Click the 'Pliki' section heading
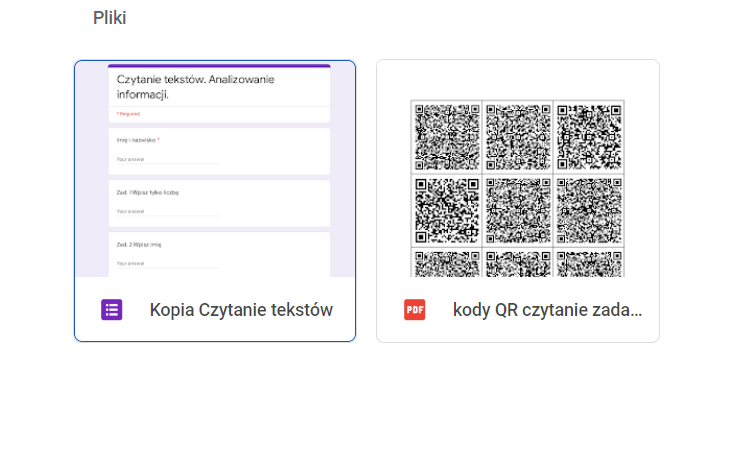 (x=109, y=18)
